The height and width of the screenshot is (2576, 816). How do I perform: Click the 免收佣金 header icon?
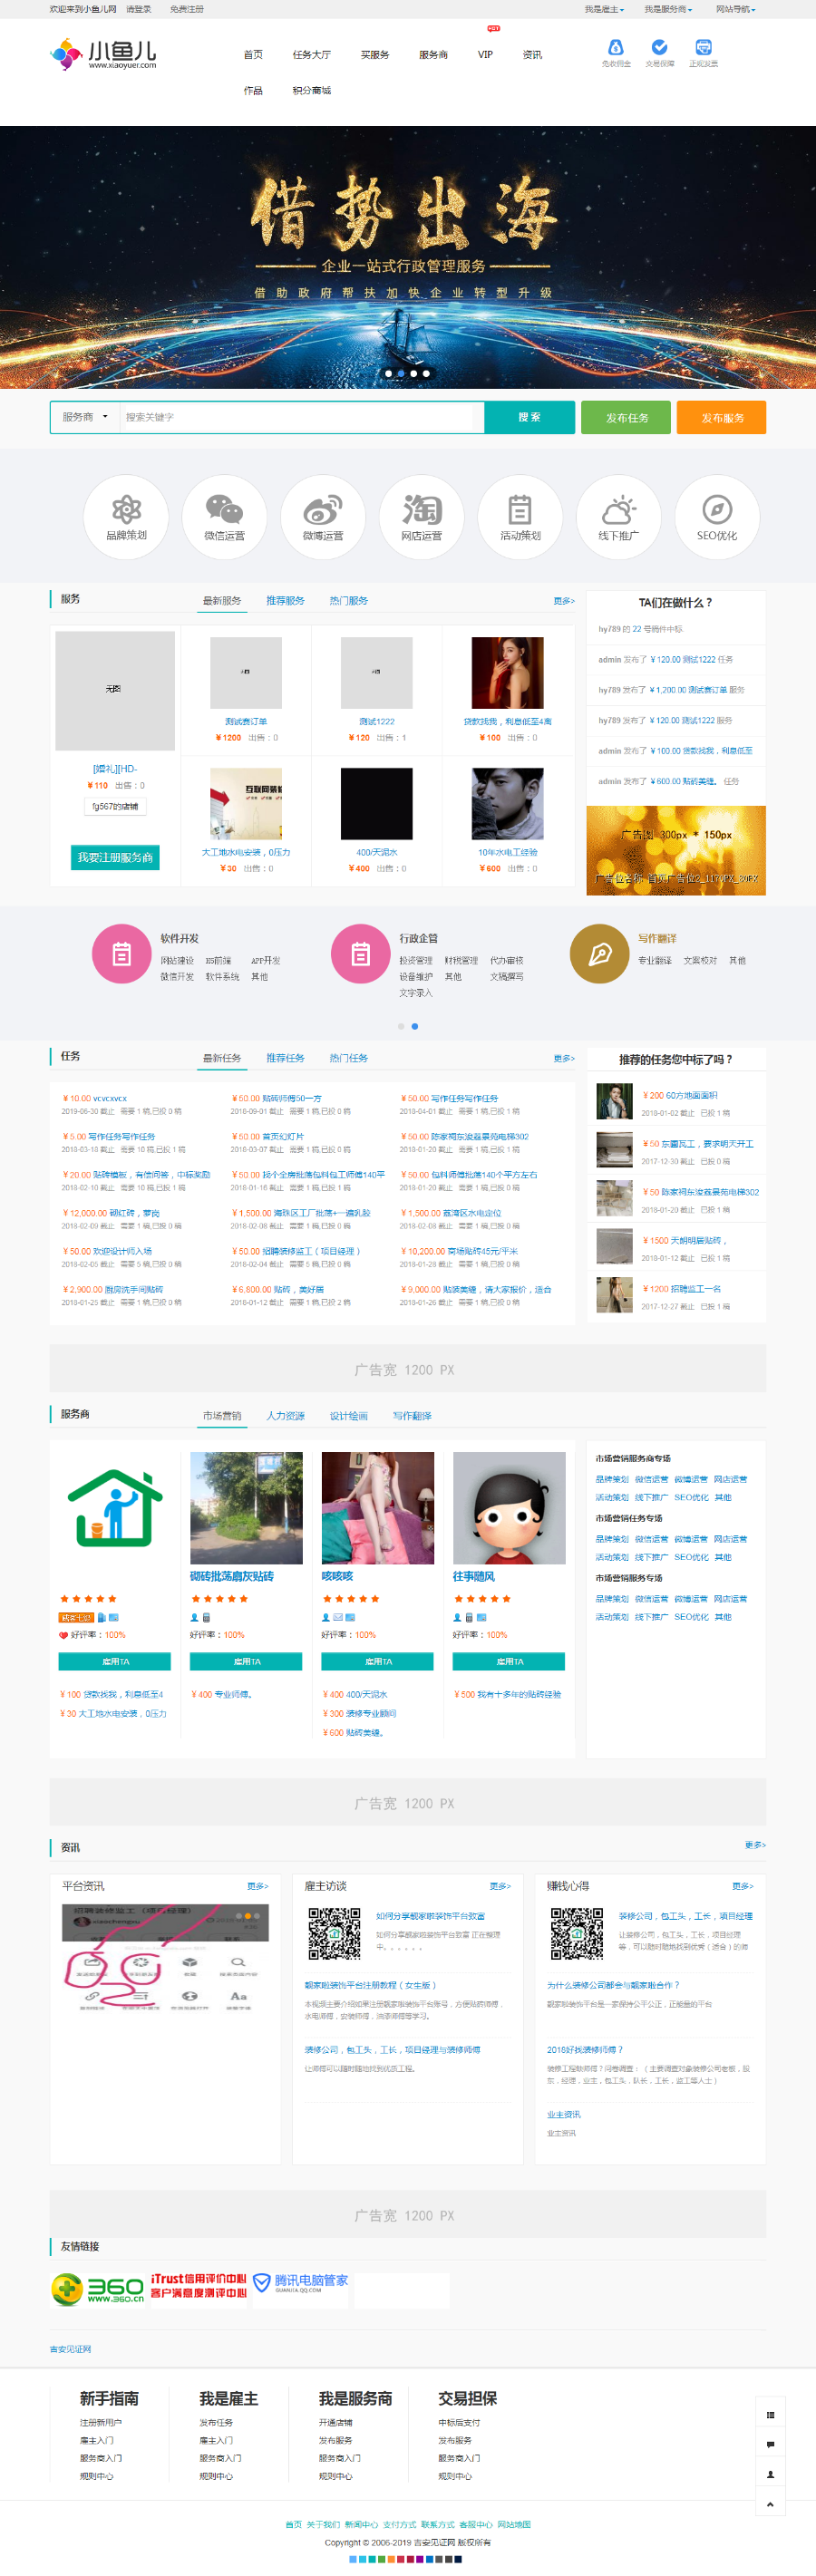point(616,47)
